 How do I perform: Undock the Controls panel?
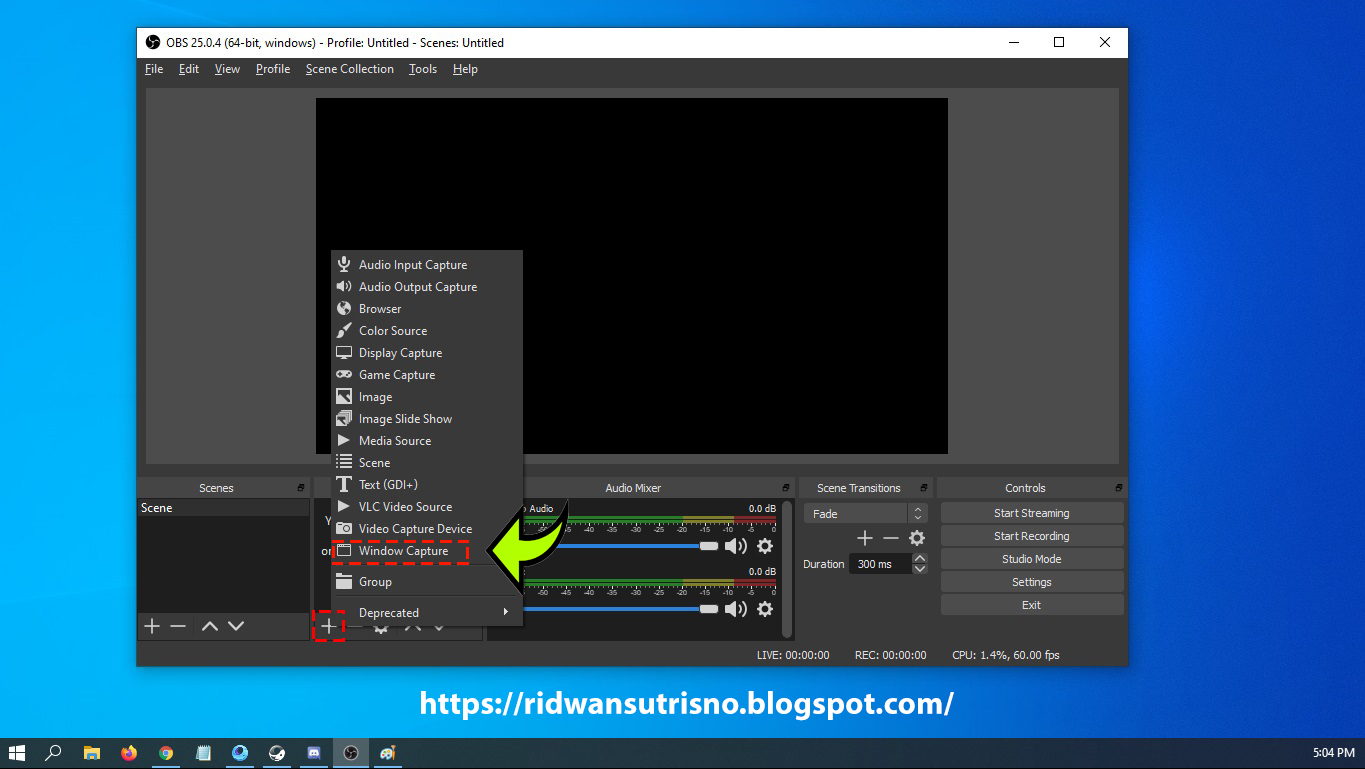click(1118, 488)
